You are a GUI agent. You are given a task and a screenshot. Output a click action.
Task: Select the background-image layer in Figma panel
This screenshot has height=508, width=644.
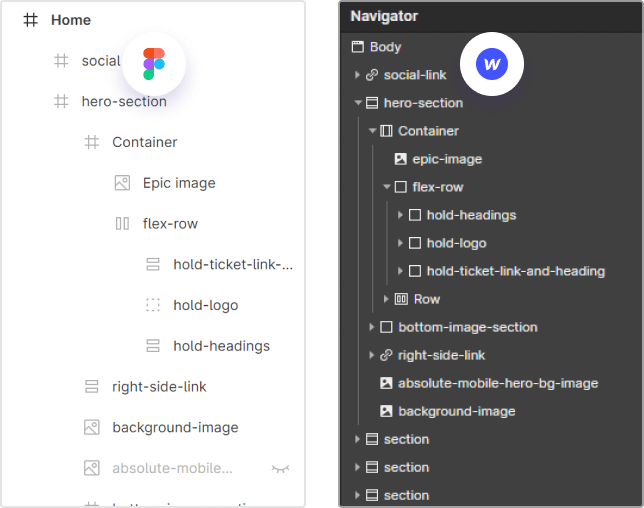175,427
